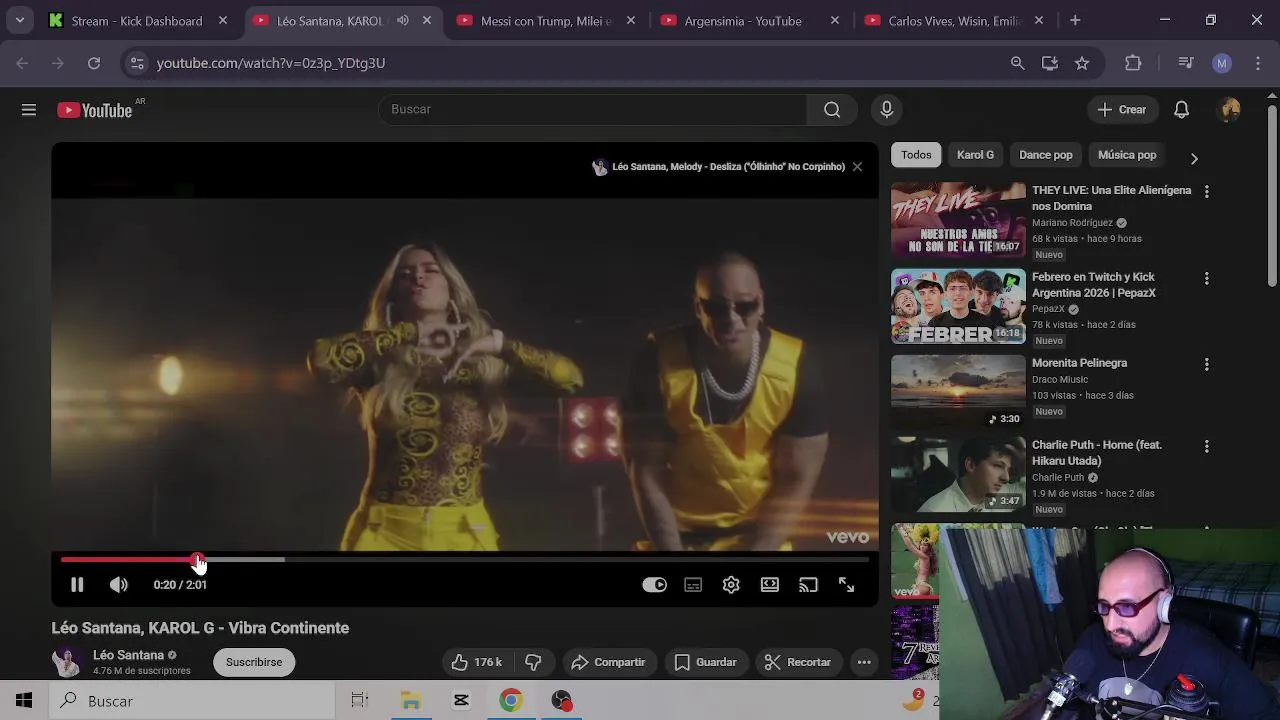Switch to theater mode view

(x=770, y=585)
